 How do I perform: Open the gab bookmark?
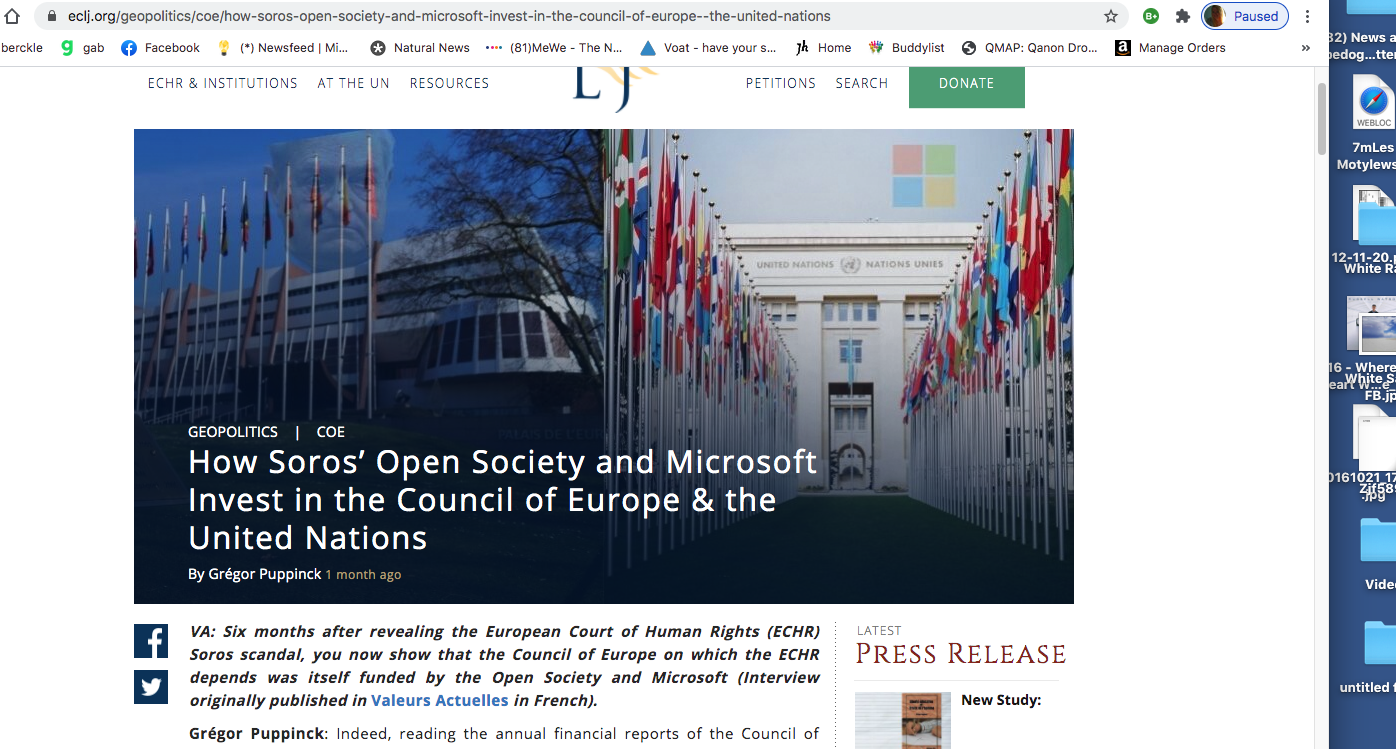click(x=82, y=47)
